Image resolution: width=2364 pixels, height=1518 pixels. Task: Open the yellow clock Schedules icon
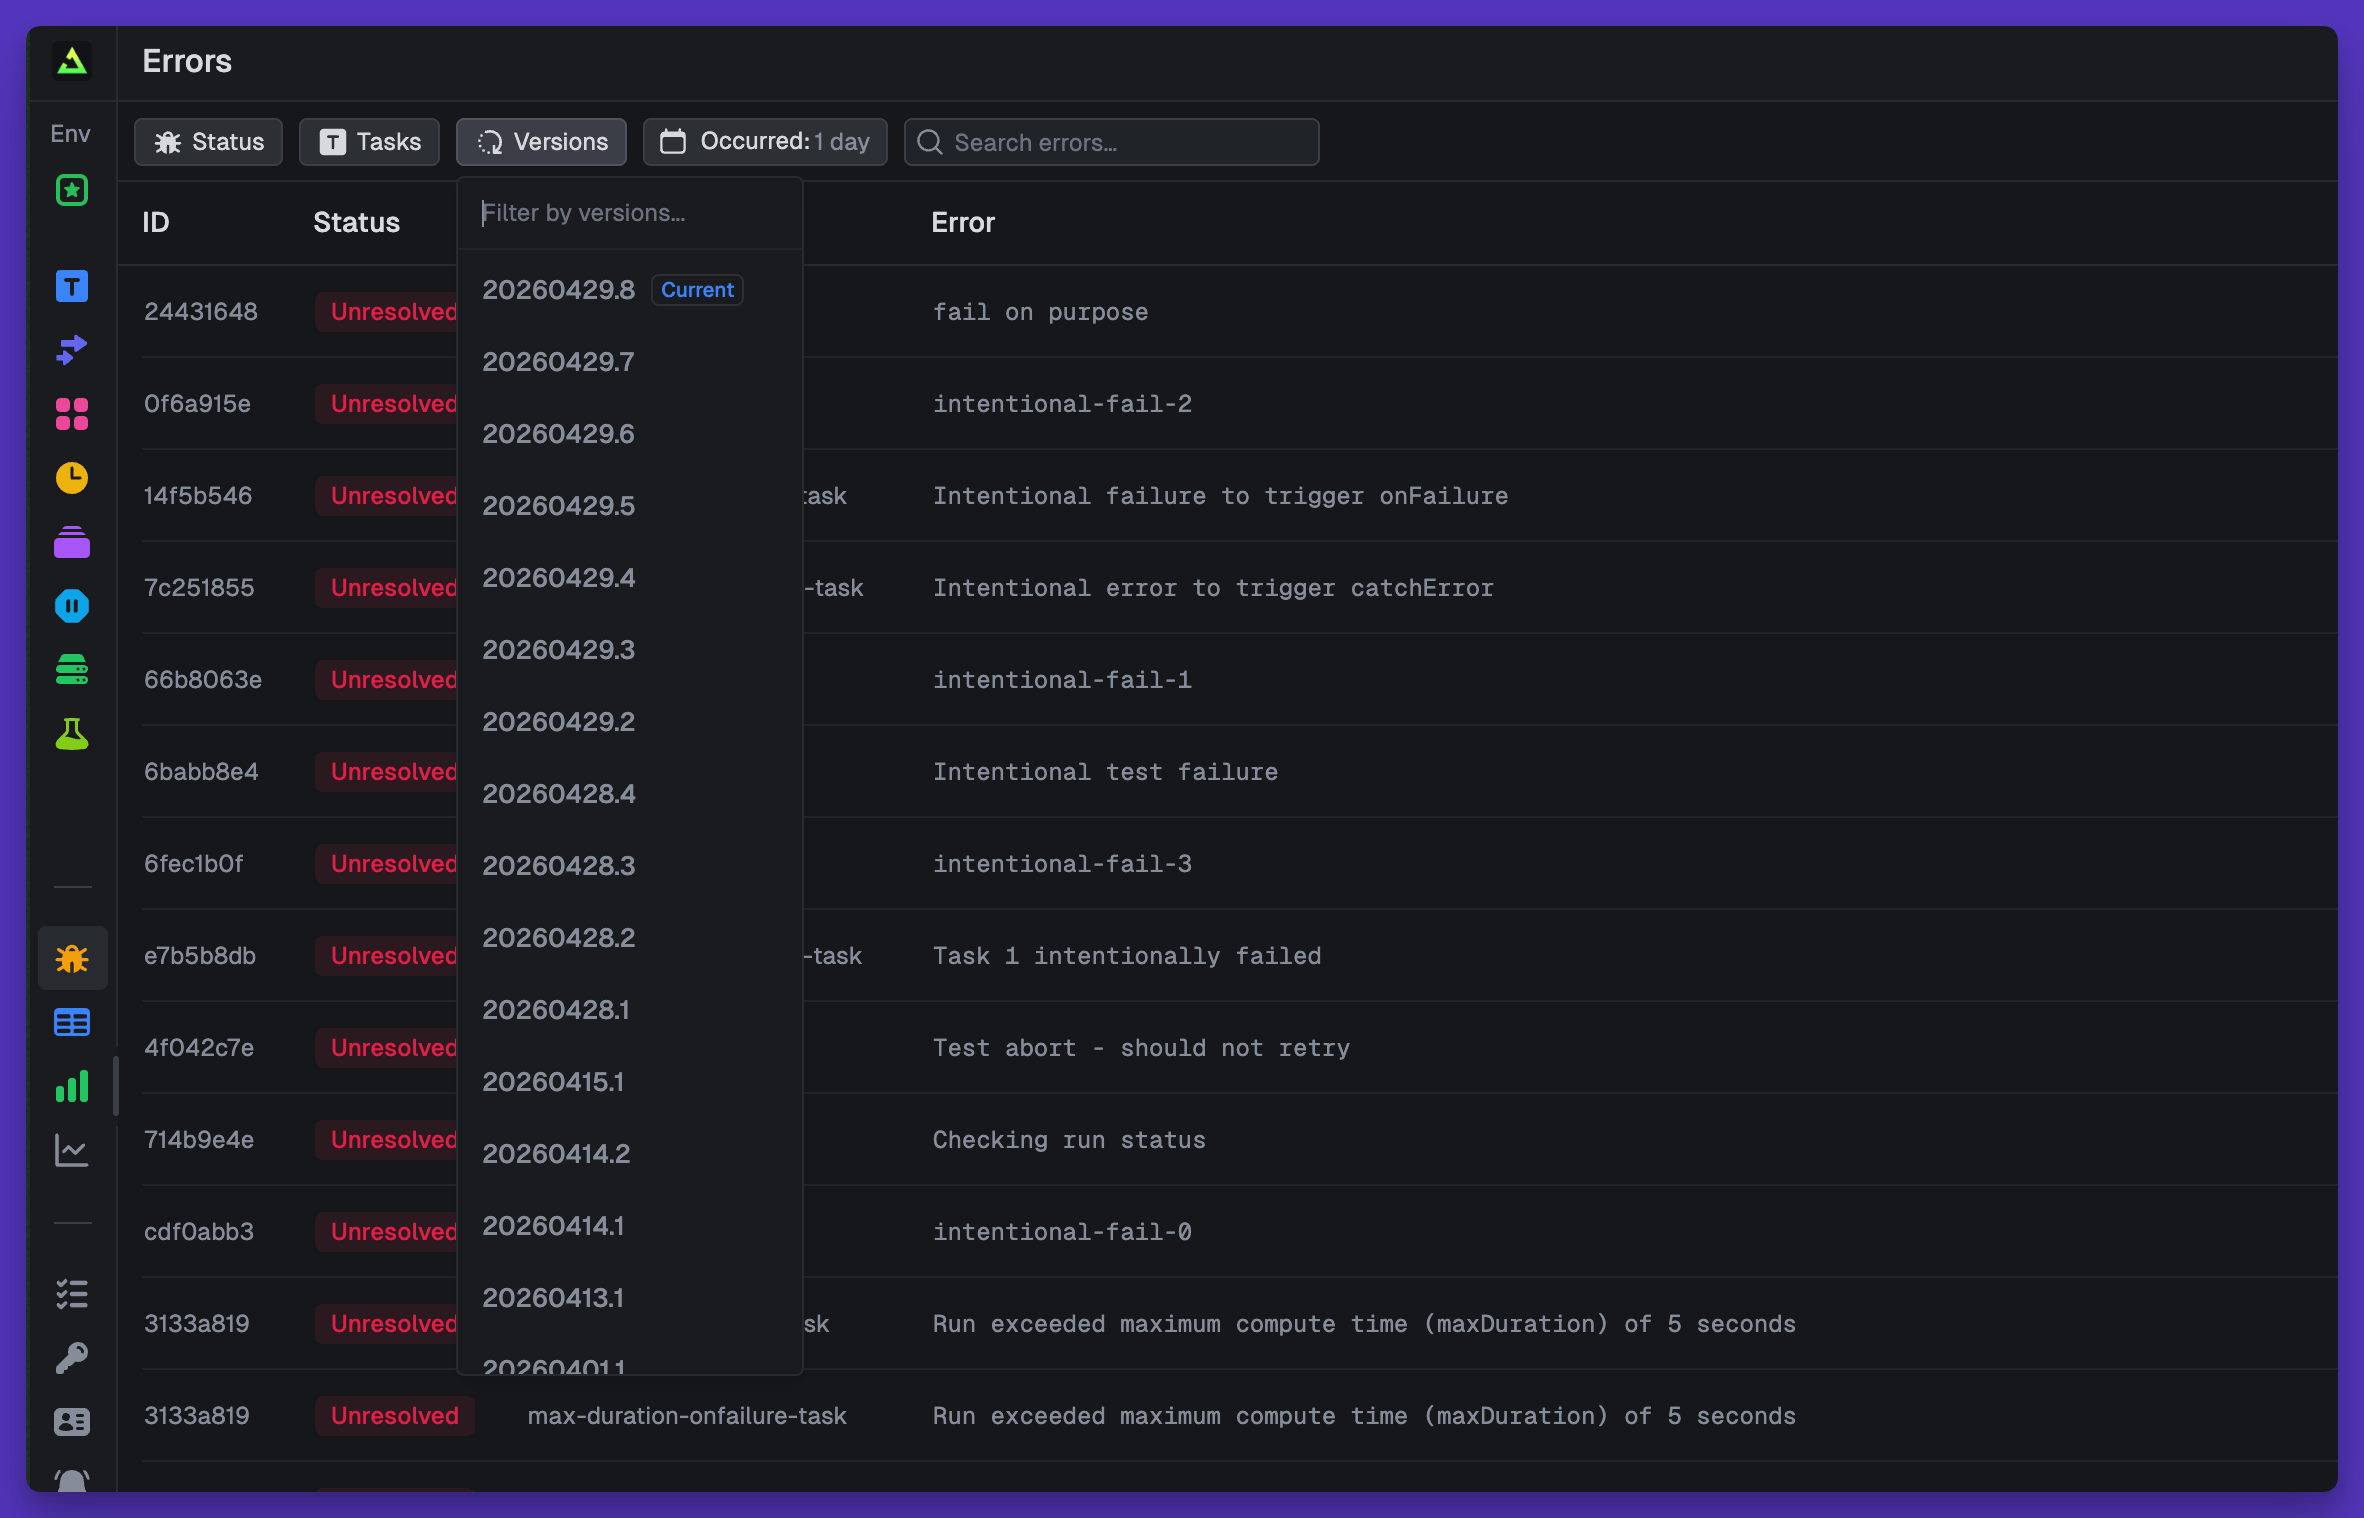pos(71,478)
